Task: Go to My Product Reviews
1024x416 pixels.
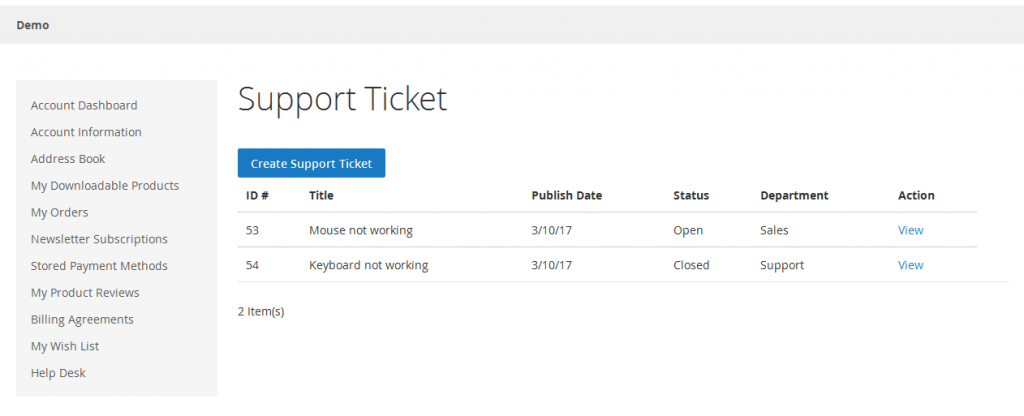Action: point(85,293)
